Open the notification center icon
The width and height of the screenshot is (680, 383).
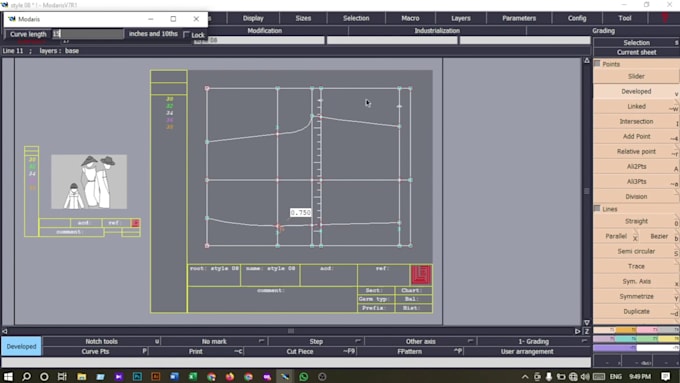coord(666,376)
